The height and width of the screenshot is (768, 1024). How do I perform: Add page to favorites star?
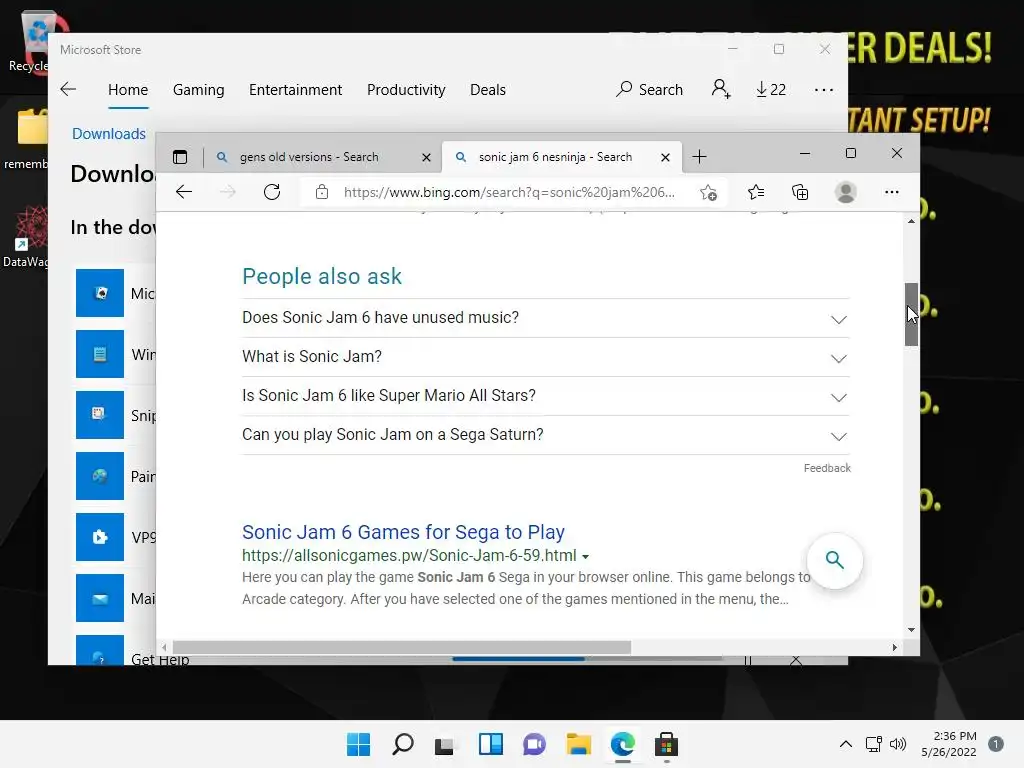[708, 193]
